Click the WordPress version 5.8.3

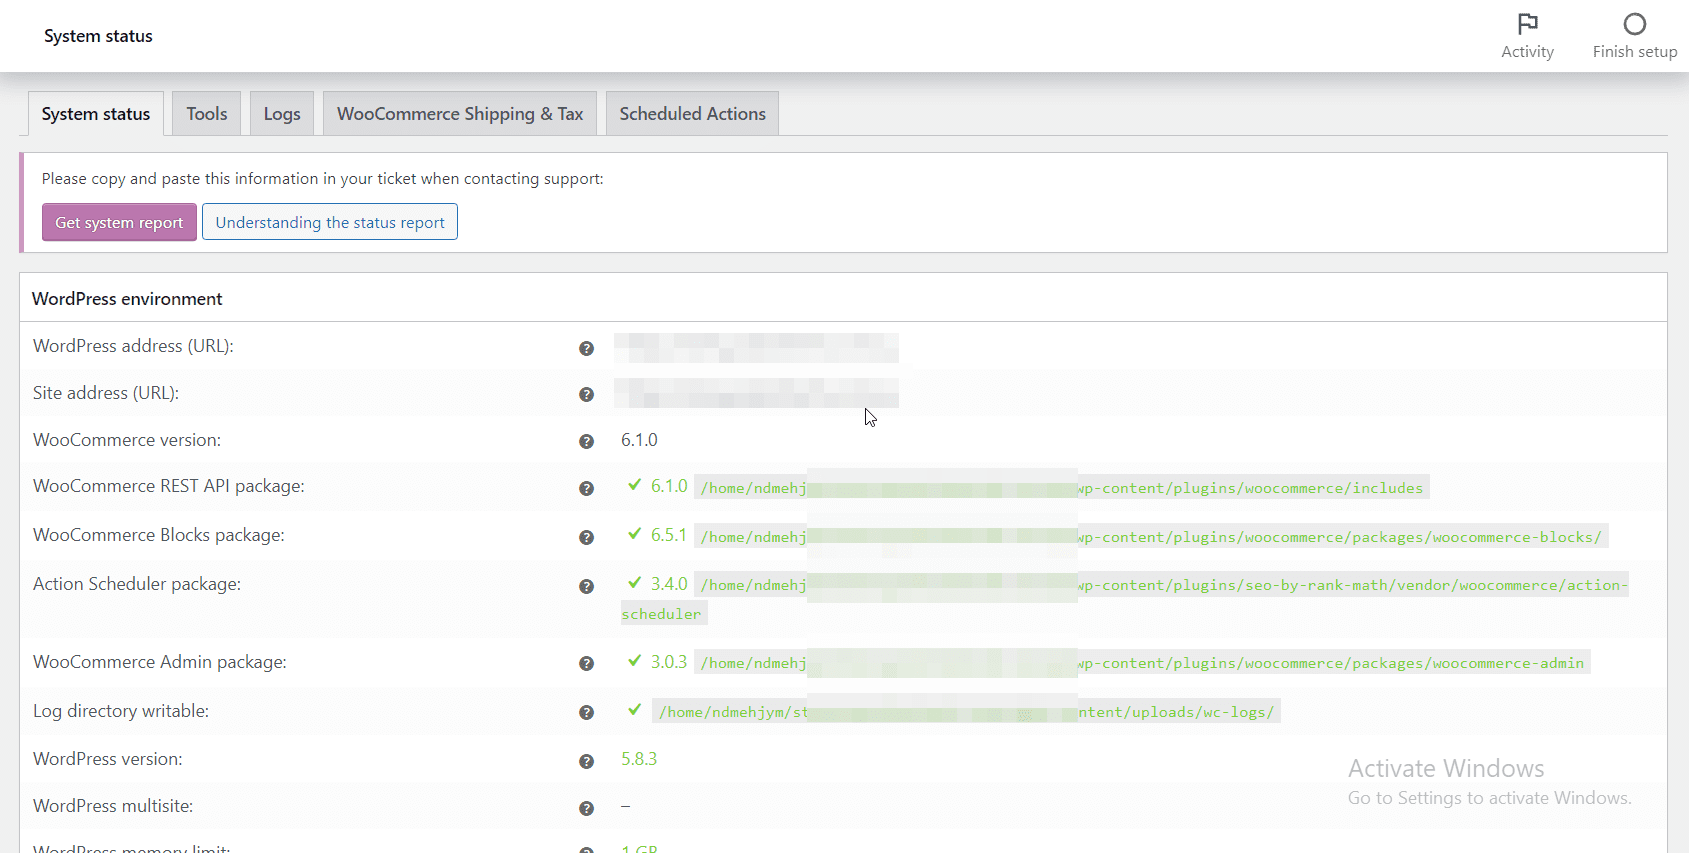tap(639, 759)
